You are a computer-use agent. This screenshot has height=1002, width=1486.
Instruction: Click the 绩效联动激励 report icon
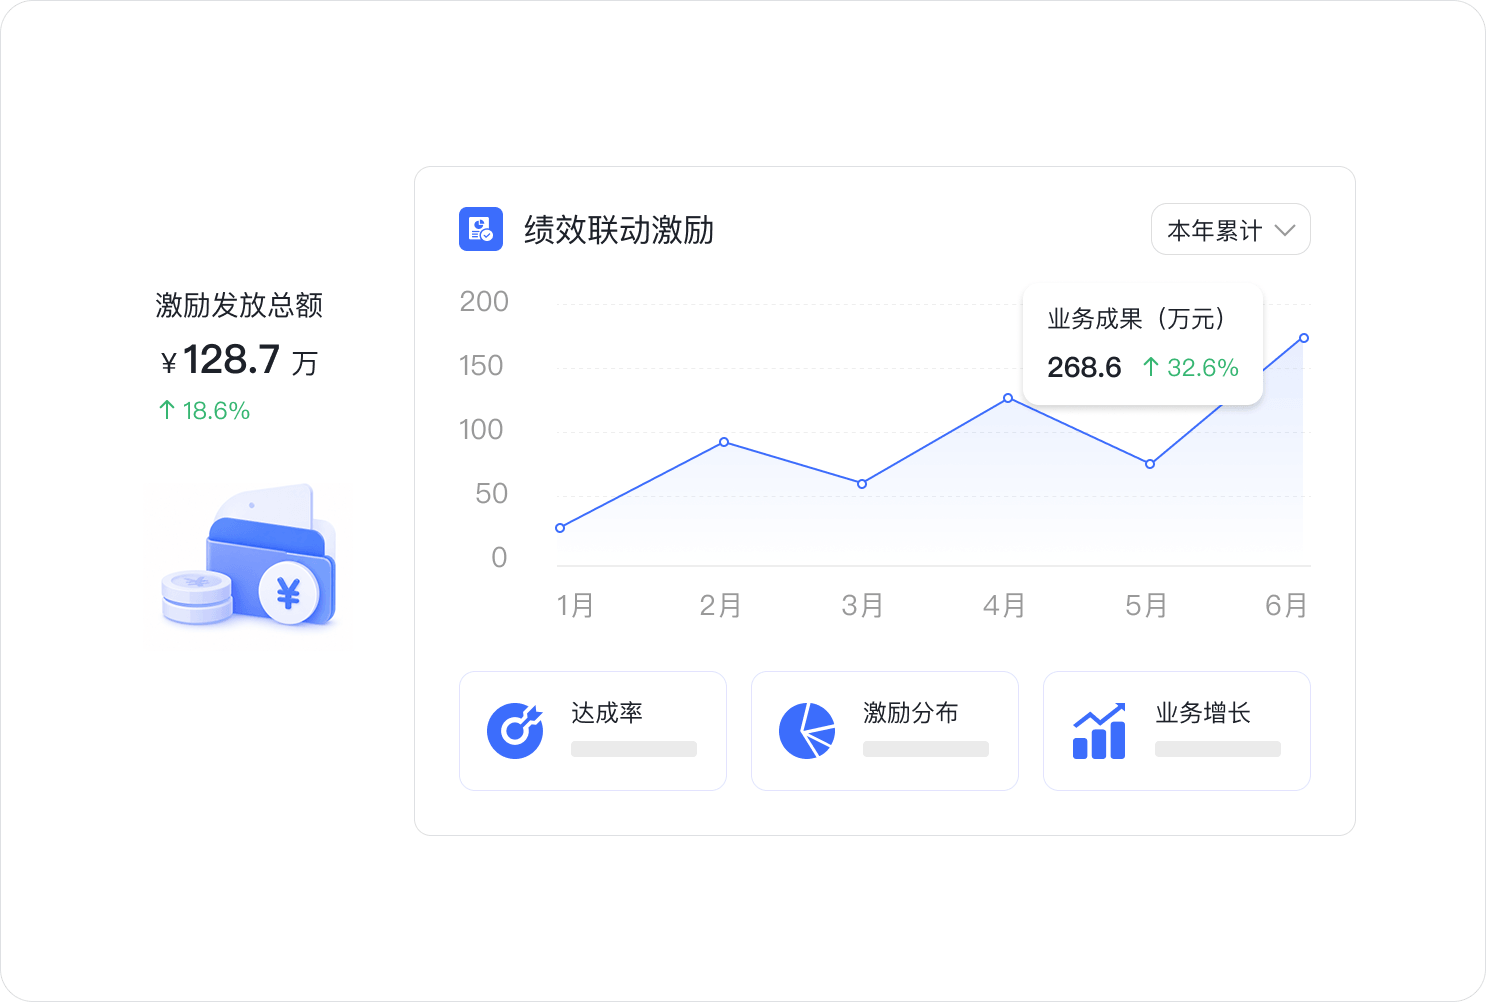pyautogui.click(x=481, y=229)
